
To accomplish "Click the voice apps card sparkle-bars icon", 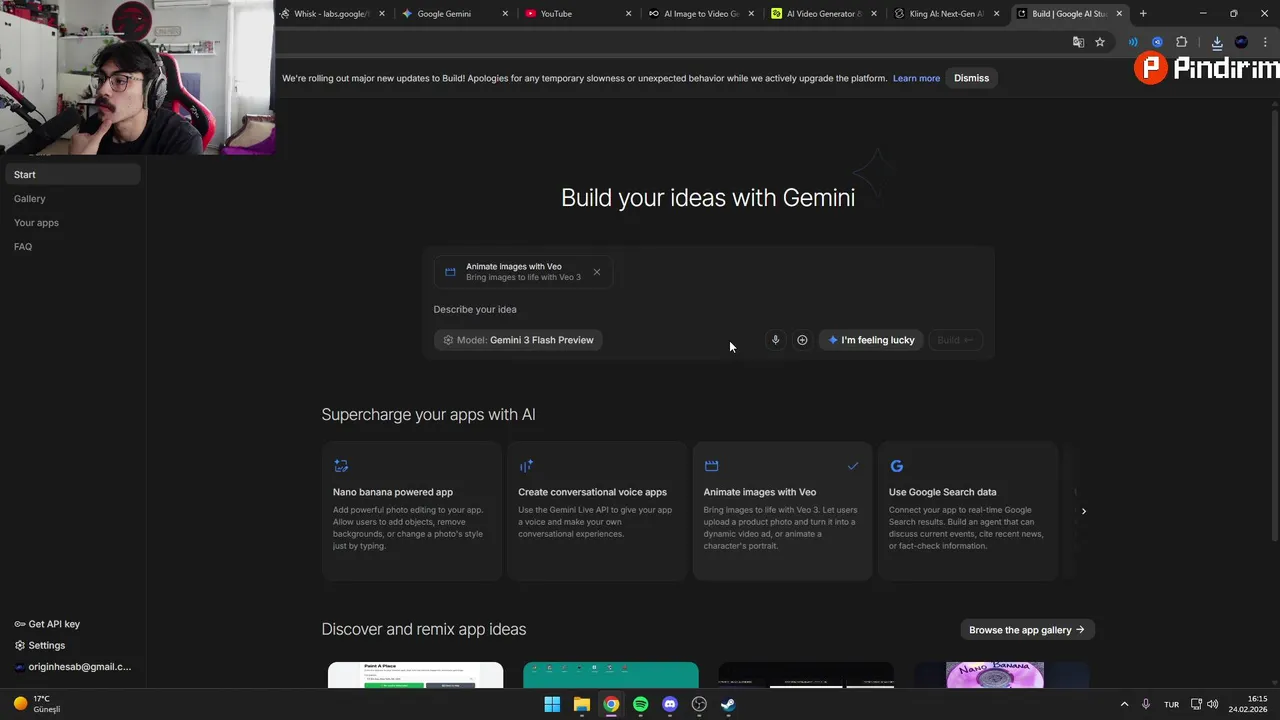I will tap(526, 466).
